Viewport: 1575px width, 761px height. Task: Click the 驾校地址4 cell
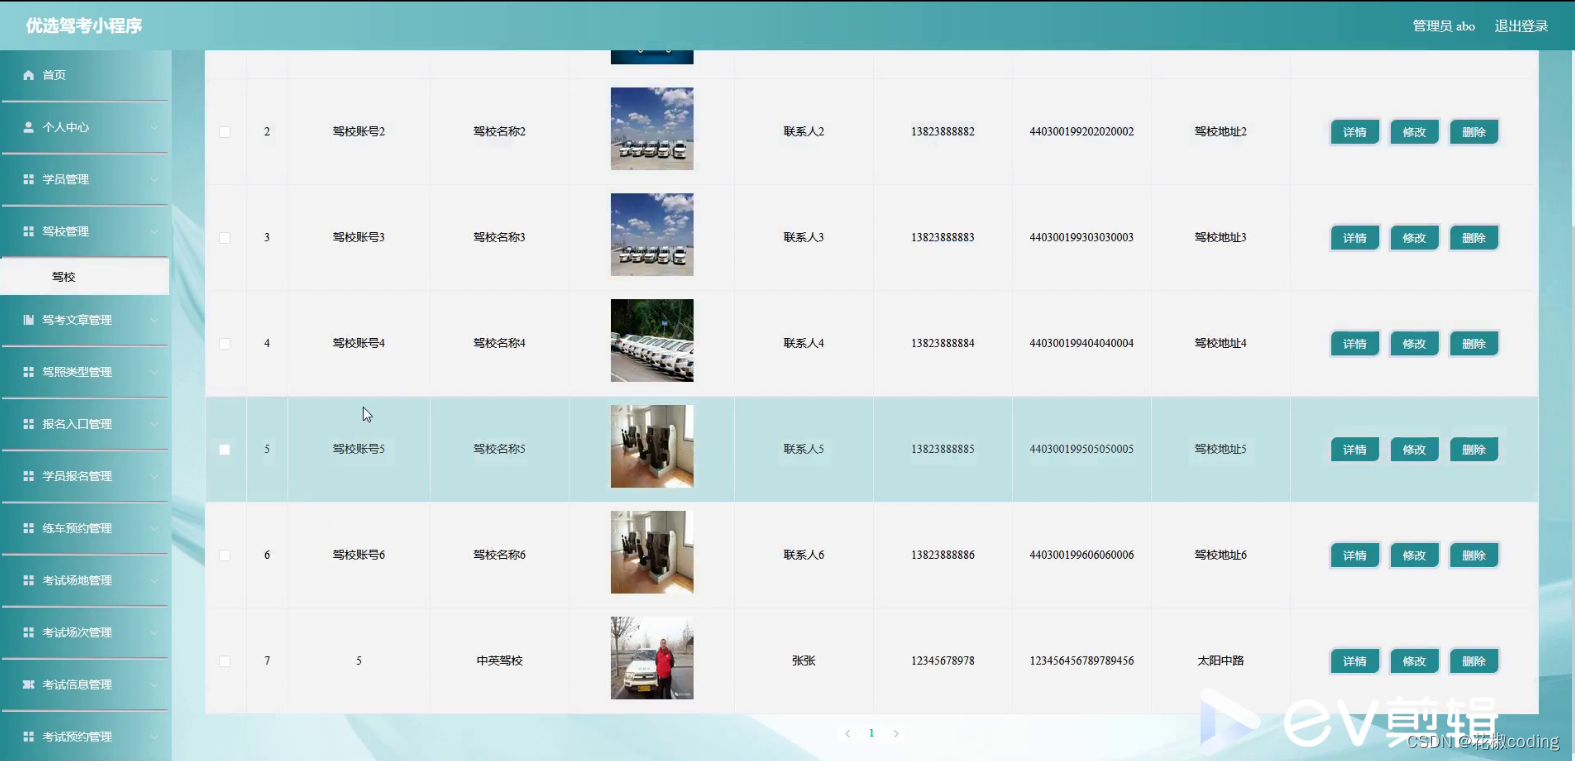coord(1221,343)
